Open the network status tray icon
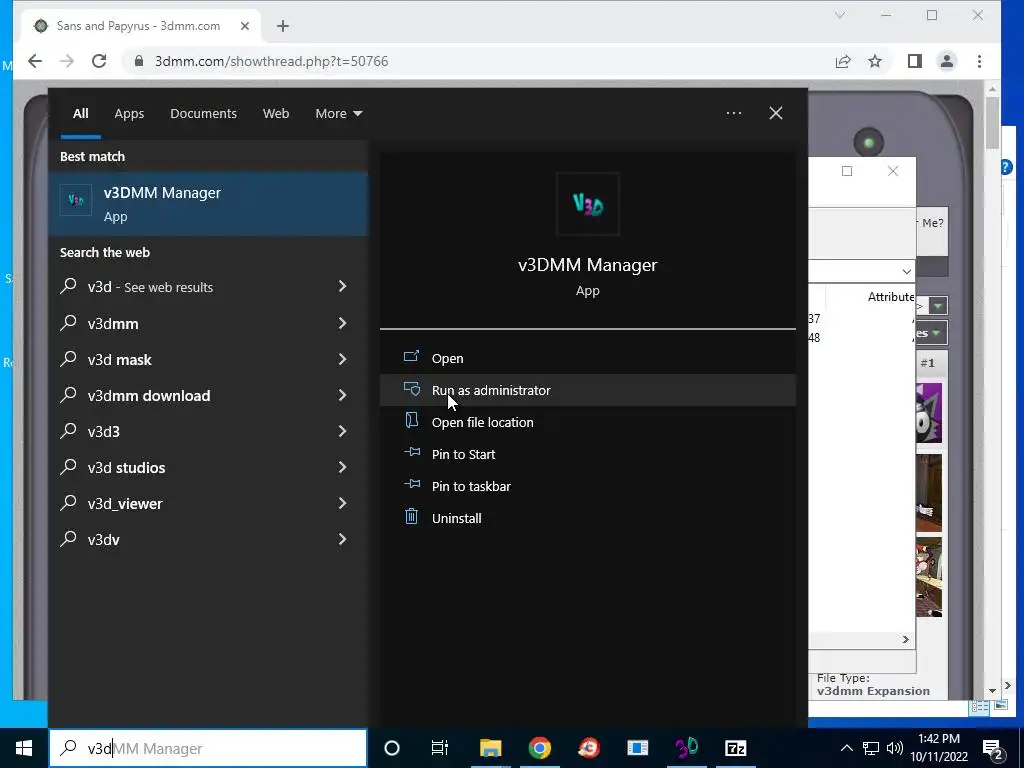 pyautogui.click(x=871, y=748)
